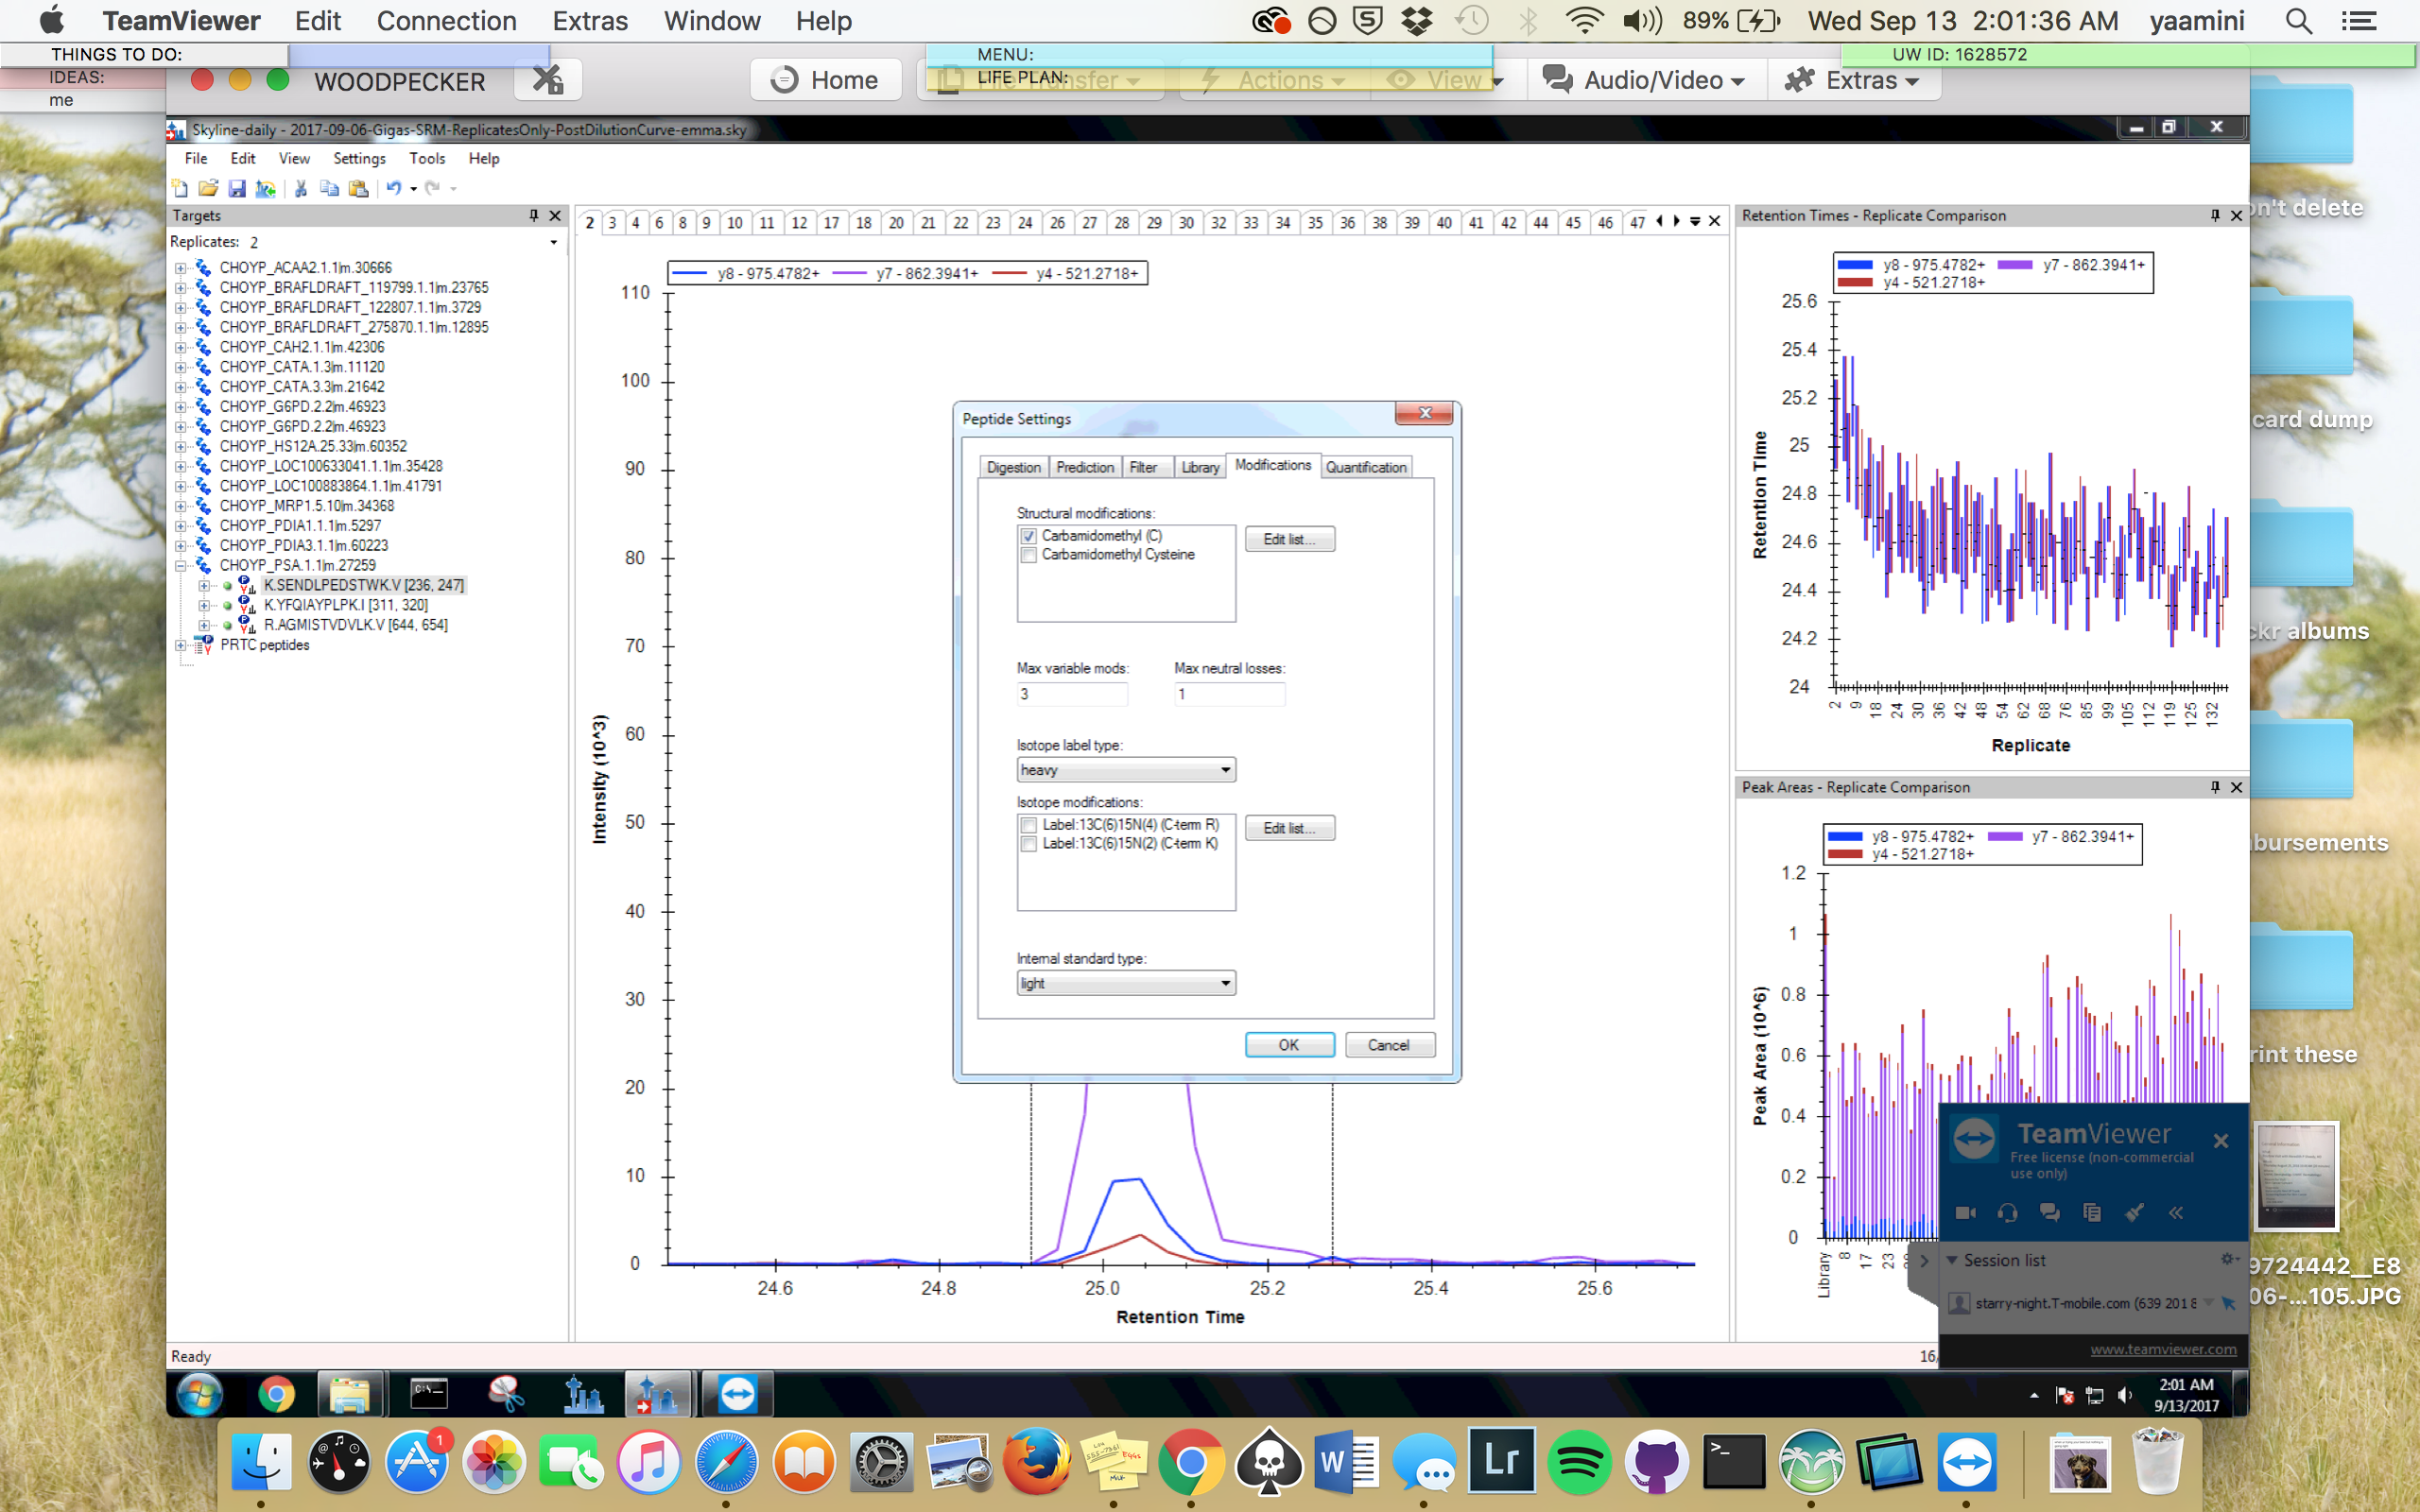Open Skyline Tools menu
The width and height of the screenshot is (2420, 1512).
point(427,158)
